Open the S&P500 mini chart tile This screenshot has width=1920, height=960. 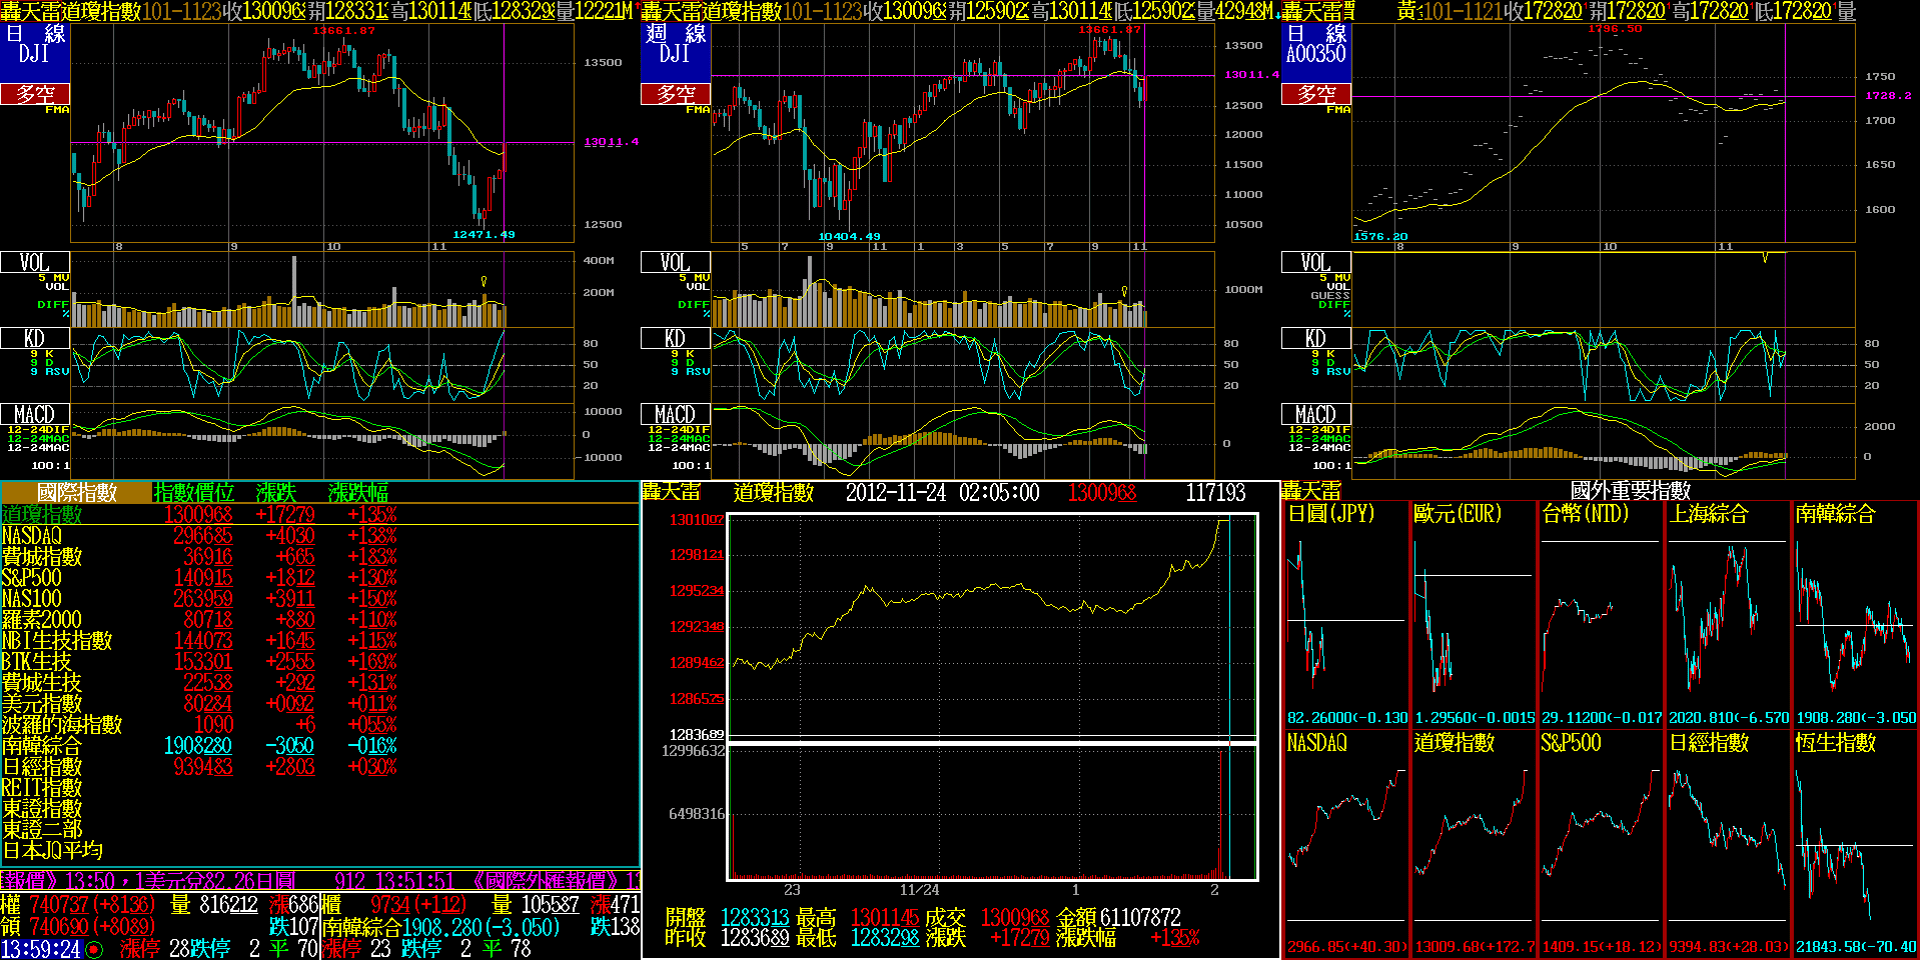tap(1600, 844)
